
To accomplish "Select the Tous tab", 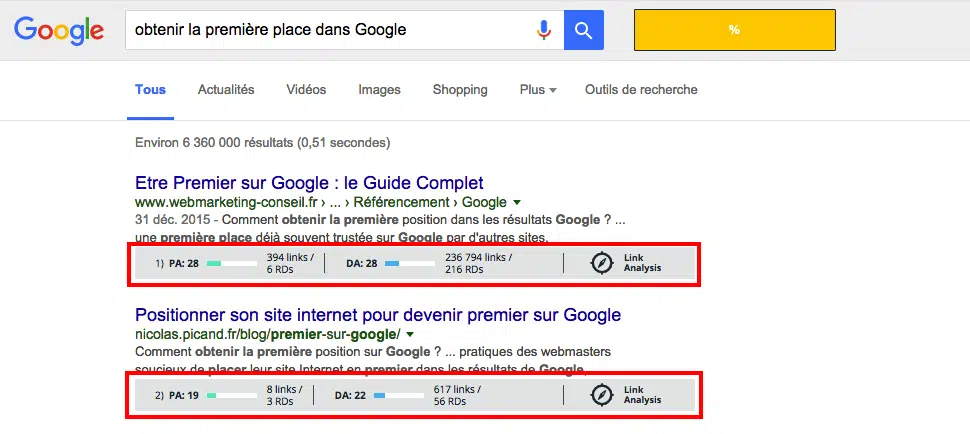I will click(150, 90).
